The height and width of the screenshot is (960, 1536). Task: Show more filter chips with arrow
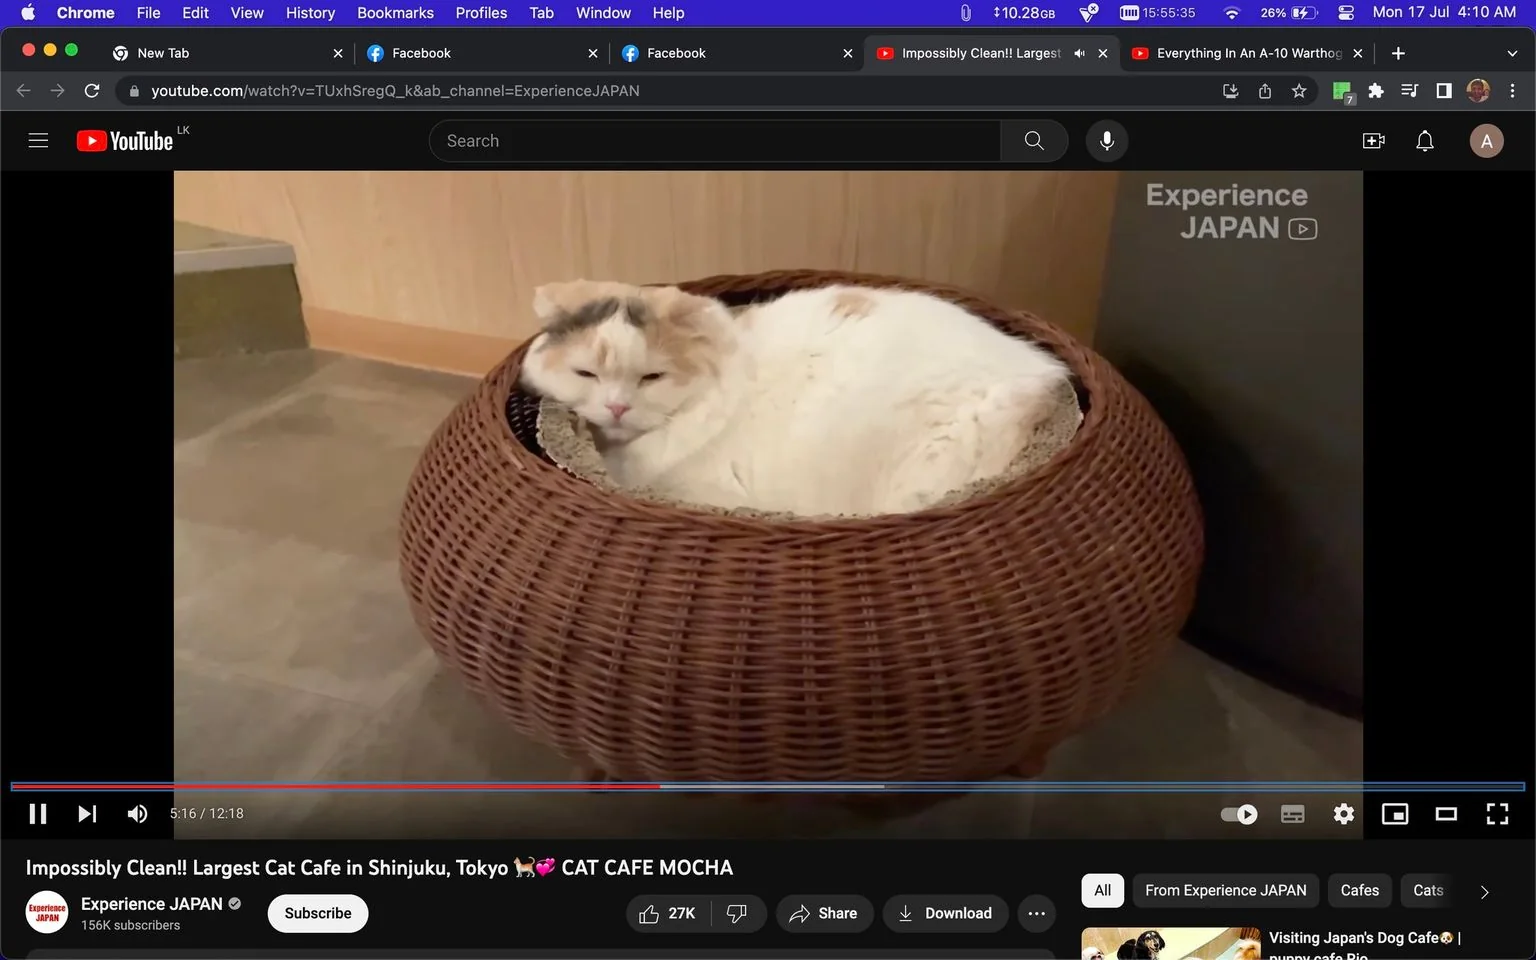pyautogui.click(x=1484, y=892)
